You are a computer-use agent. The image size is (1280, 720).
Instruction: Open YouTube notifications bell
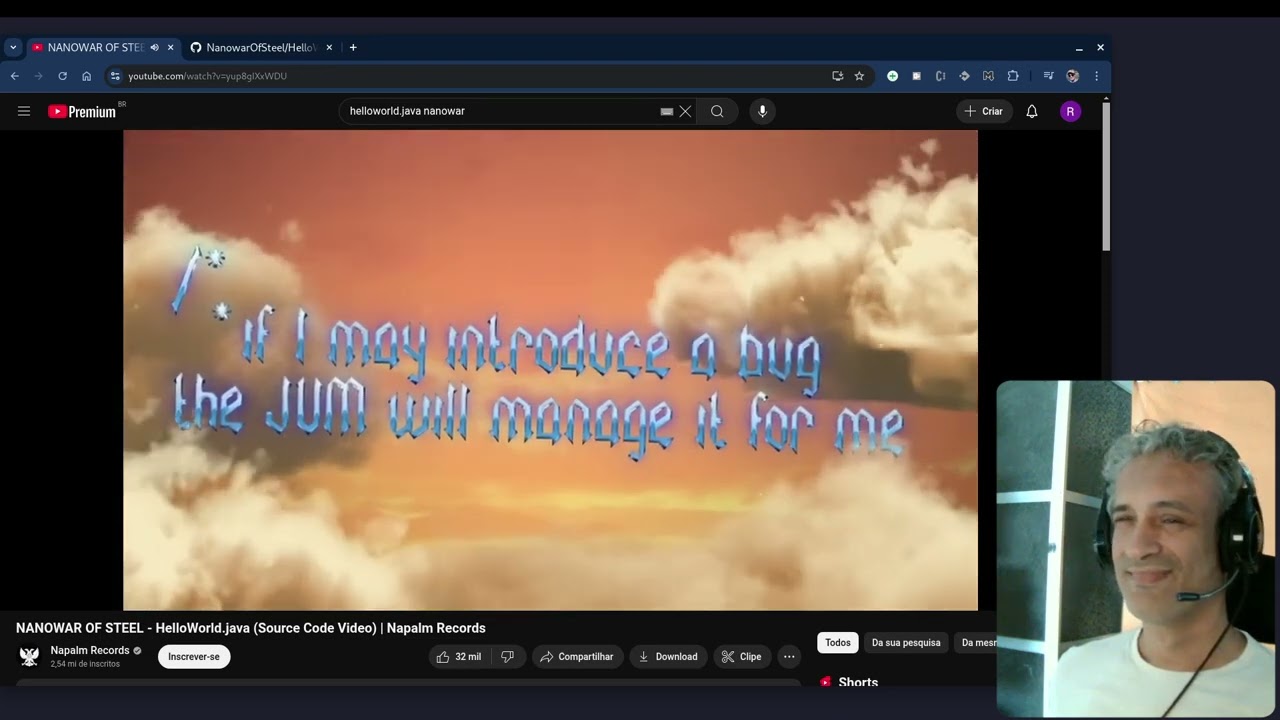[1032, 111]
